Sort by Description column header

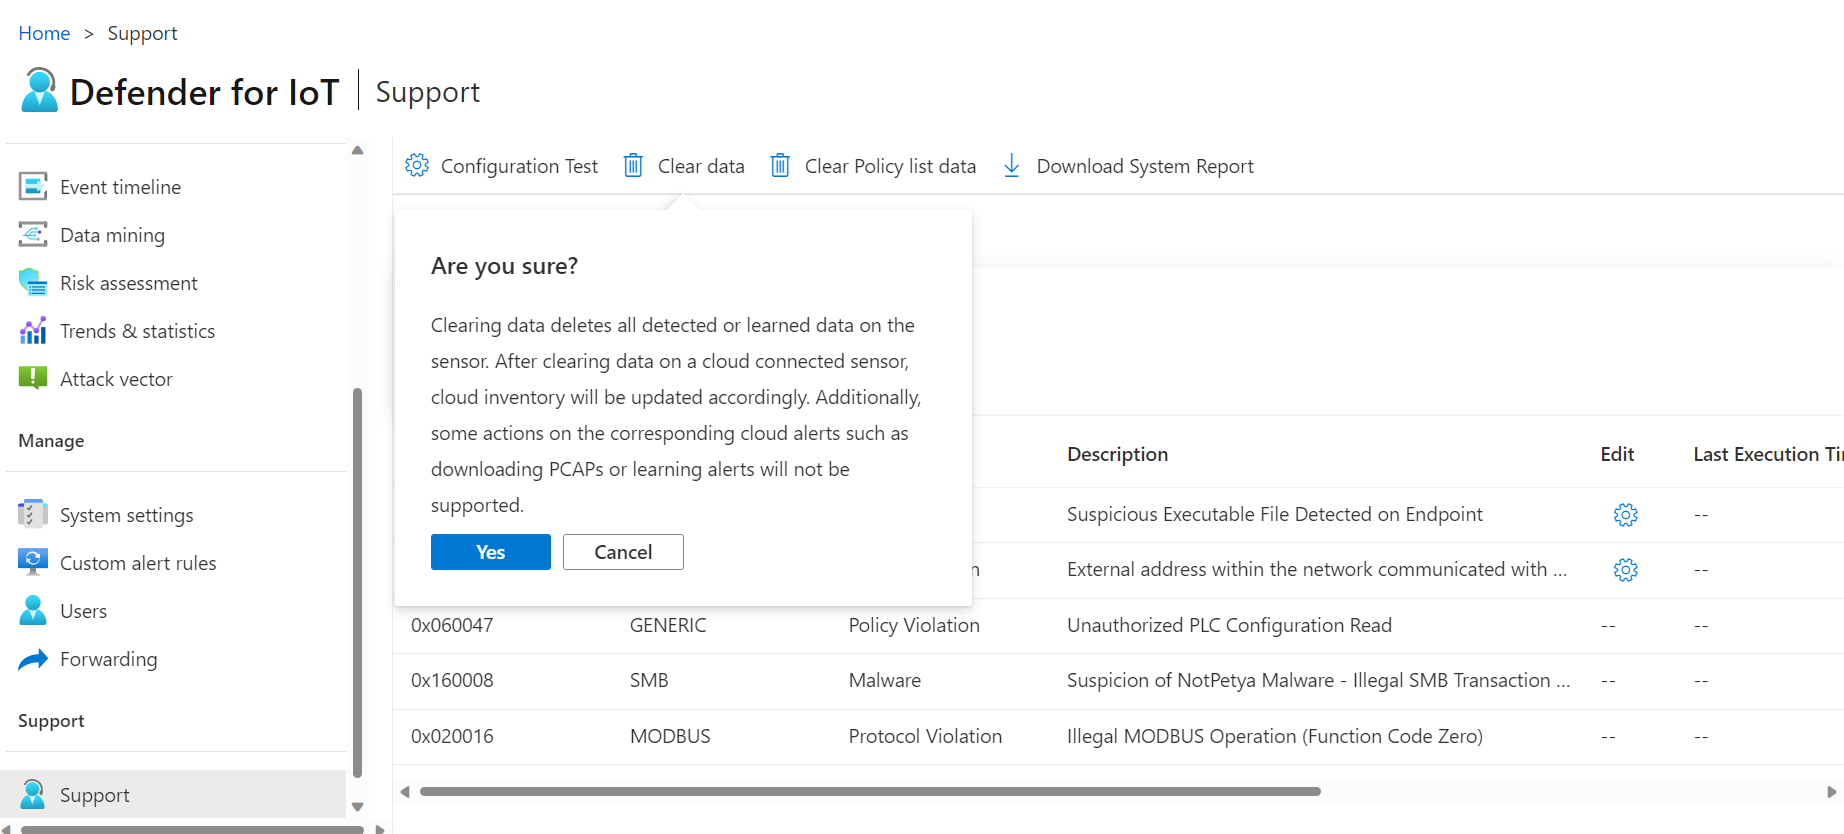(x=1117, y=454)
